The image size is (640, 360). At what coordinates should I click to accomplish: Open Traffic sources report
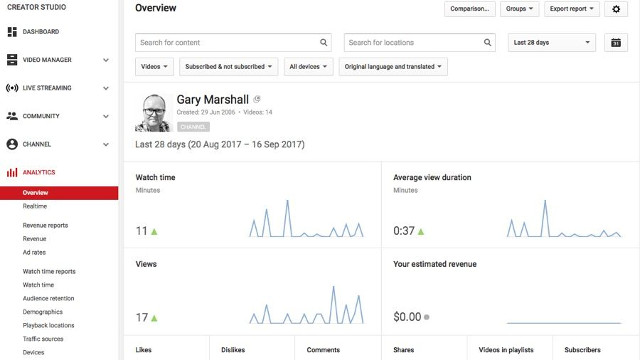click(x=43, y=339)
